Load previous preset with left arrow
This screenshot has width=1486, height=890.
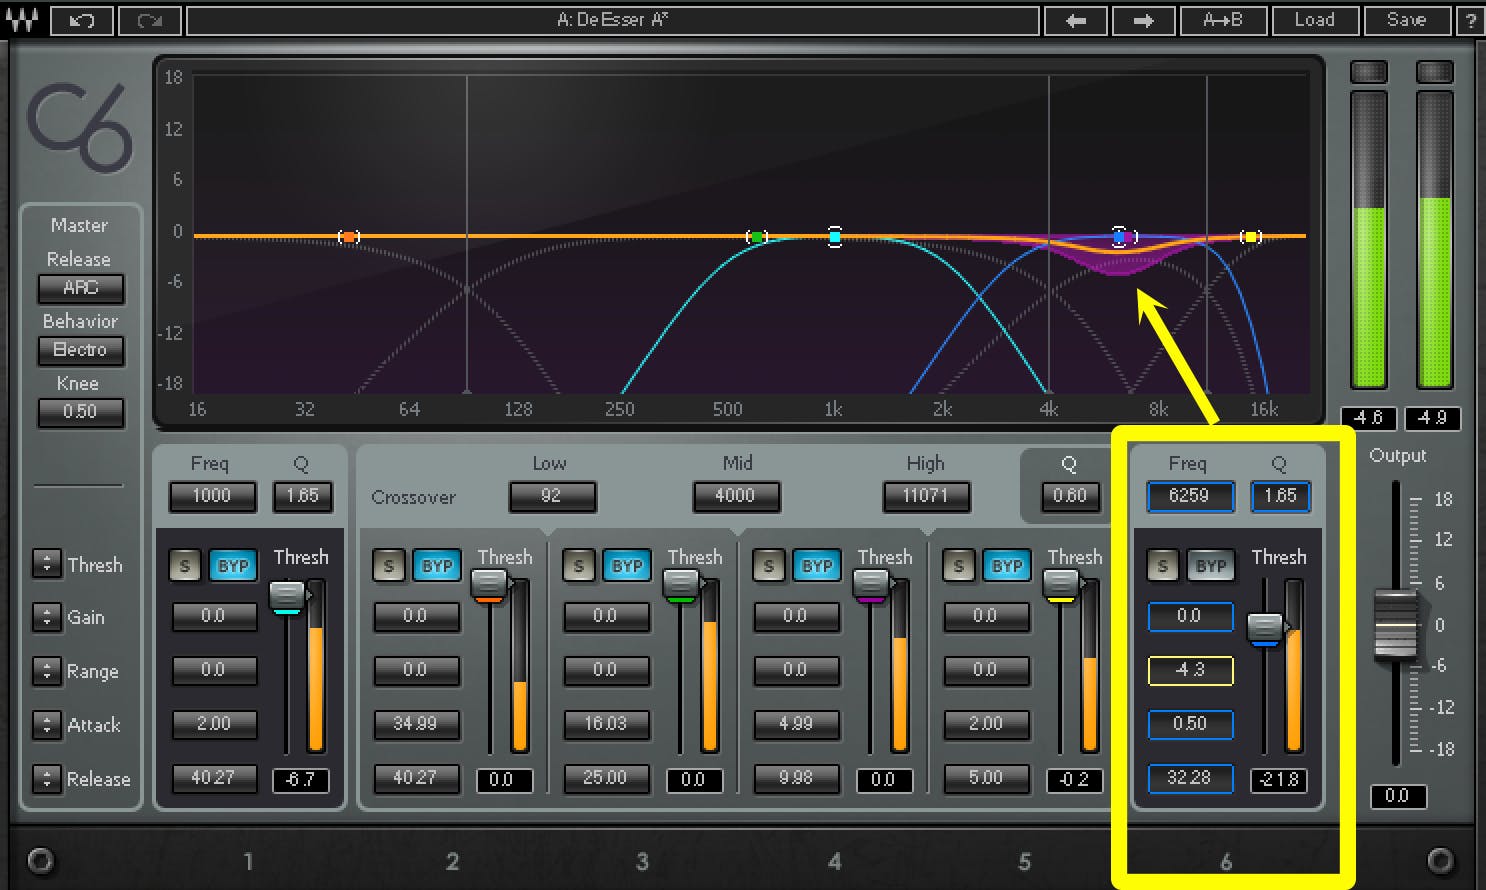[1076, 20]
